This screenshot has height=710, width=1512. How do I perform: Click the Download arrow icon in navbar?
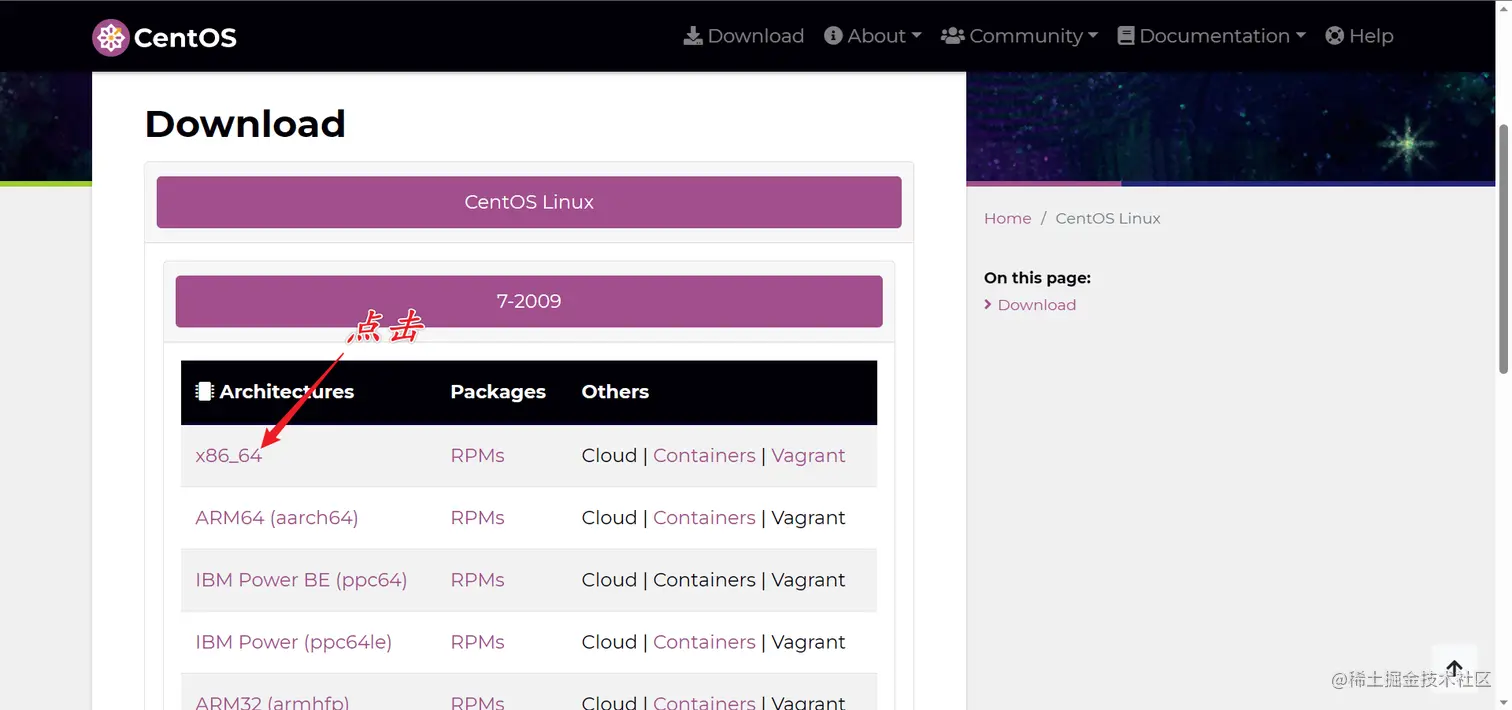pos(693,36)
